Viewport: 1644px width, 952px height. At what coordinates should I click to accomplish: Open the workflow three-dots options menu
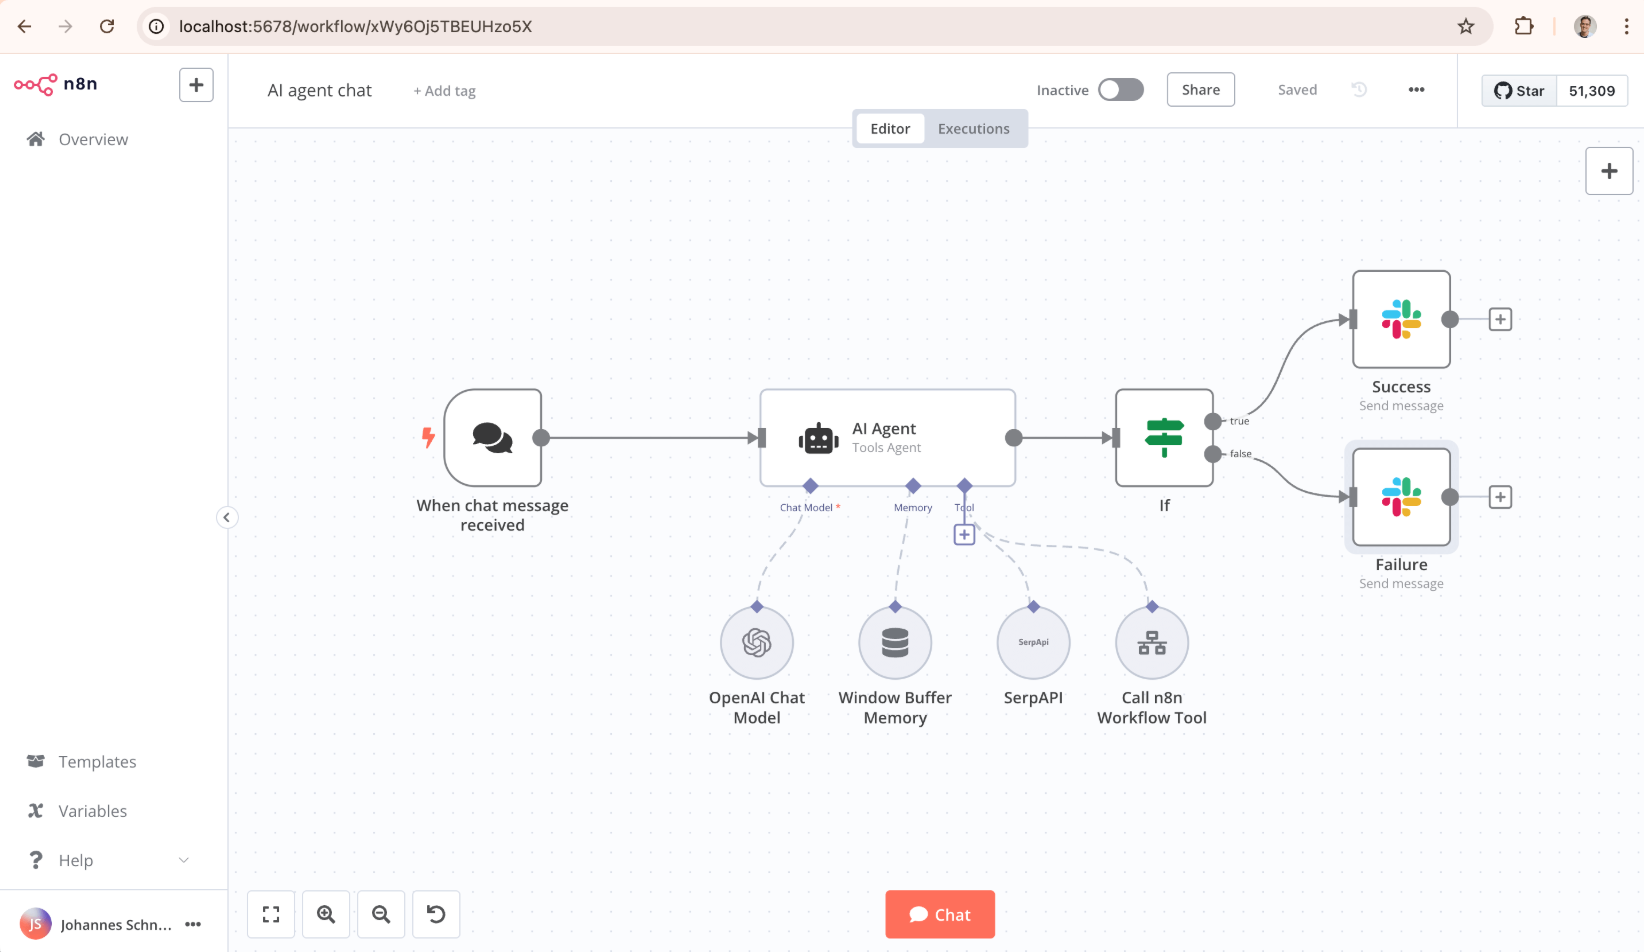[1416, 90]
